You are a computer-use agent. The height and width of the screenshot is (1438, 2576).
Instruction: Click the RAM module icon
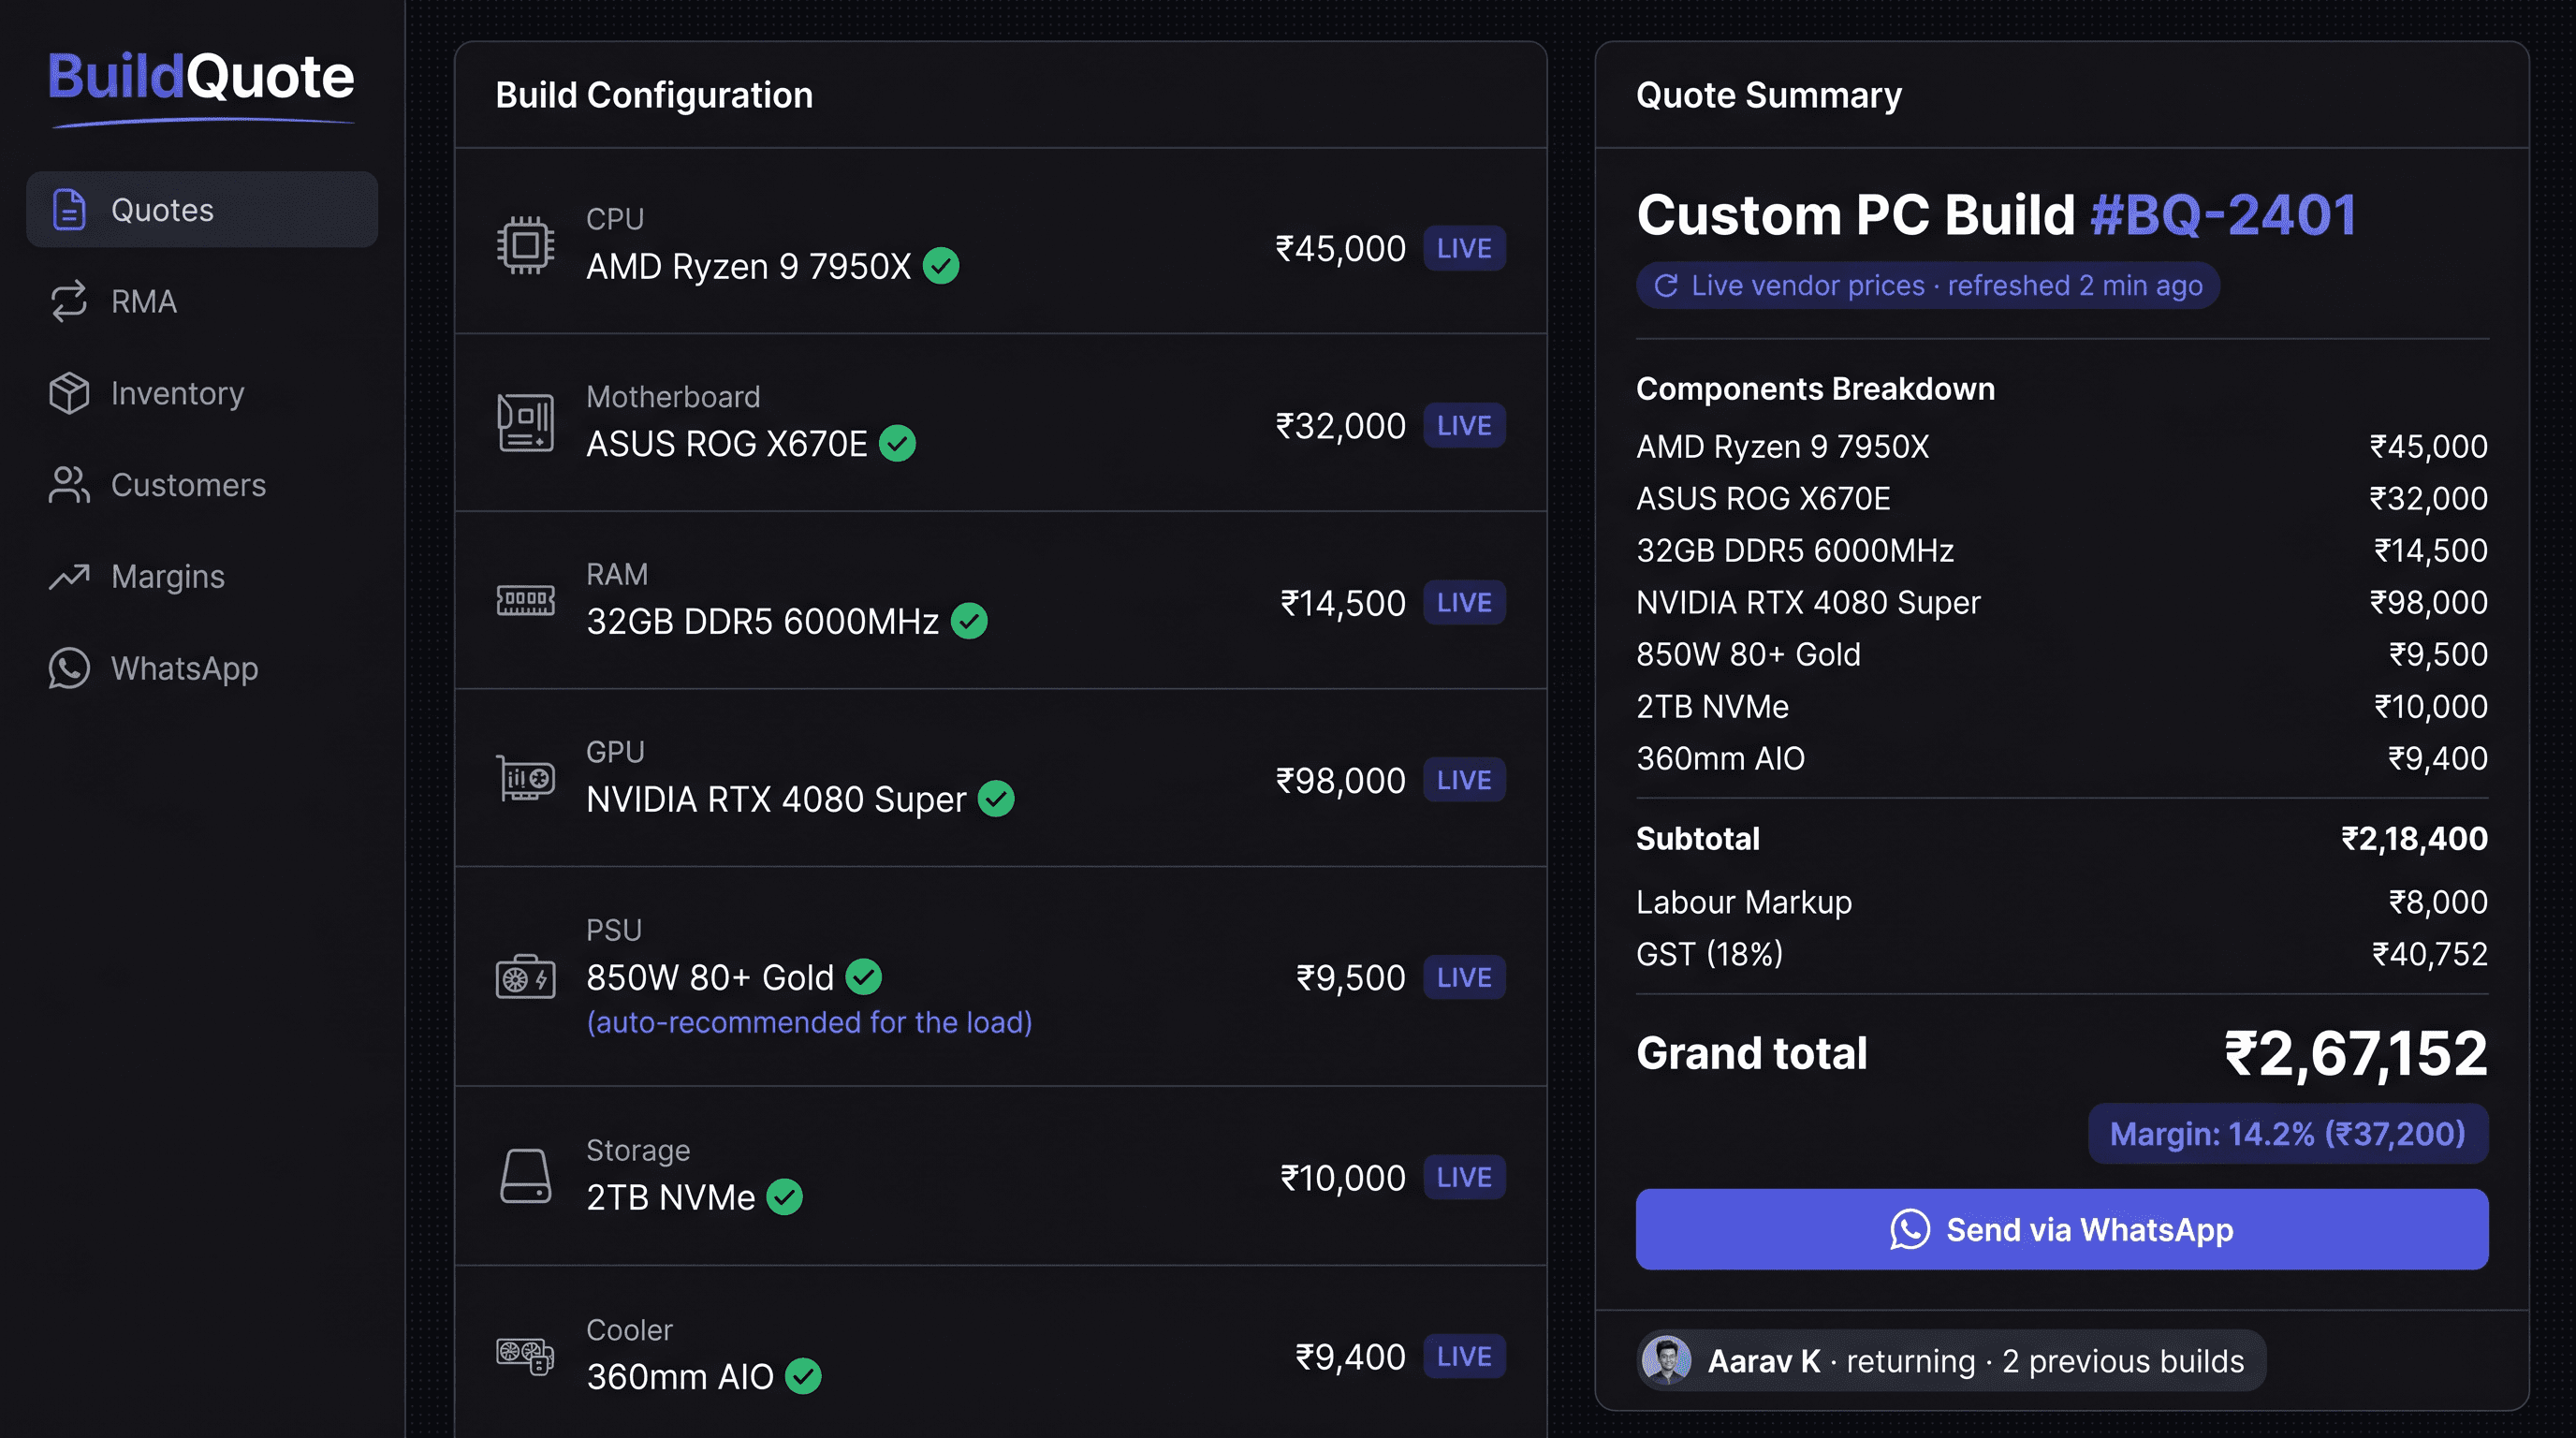pos(525,600)
